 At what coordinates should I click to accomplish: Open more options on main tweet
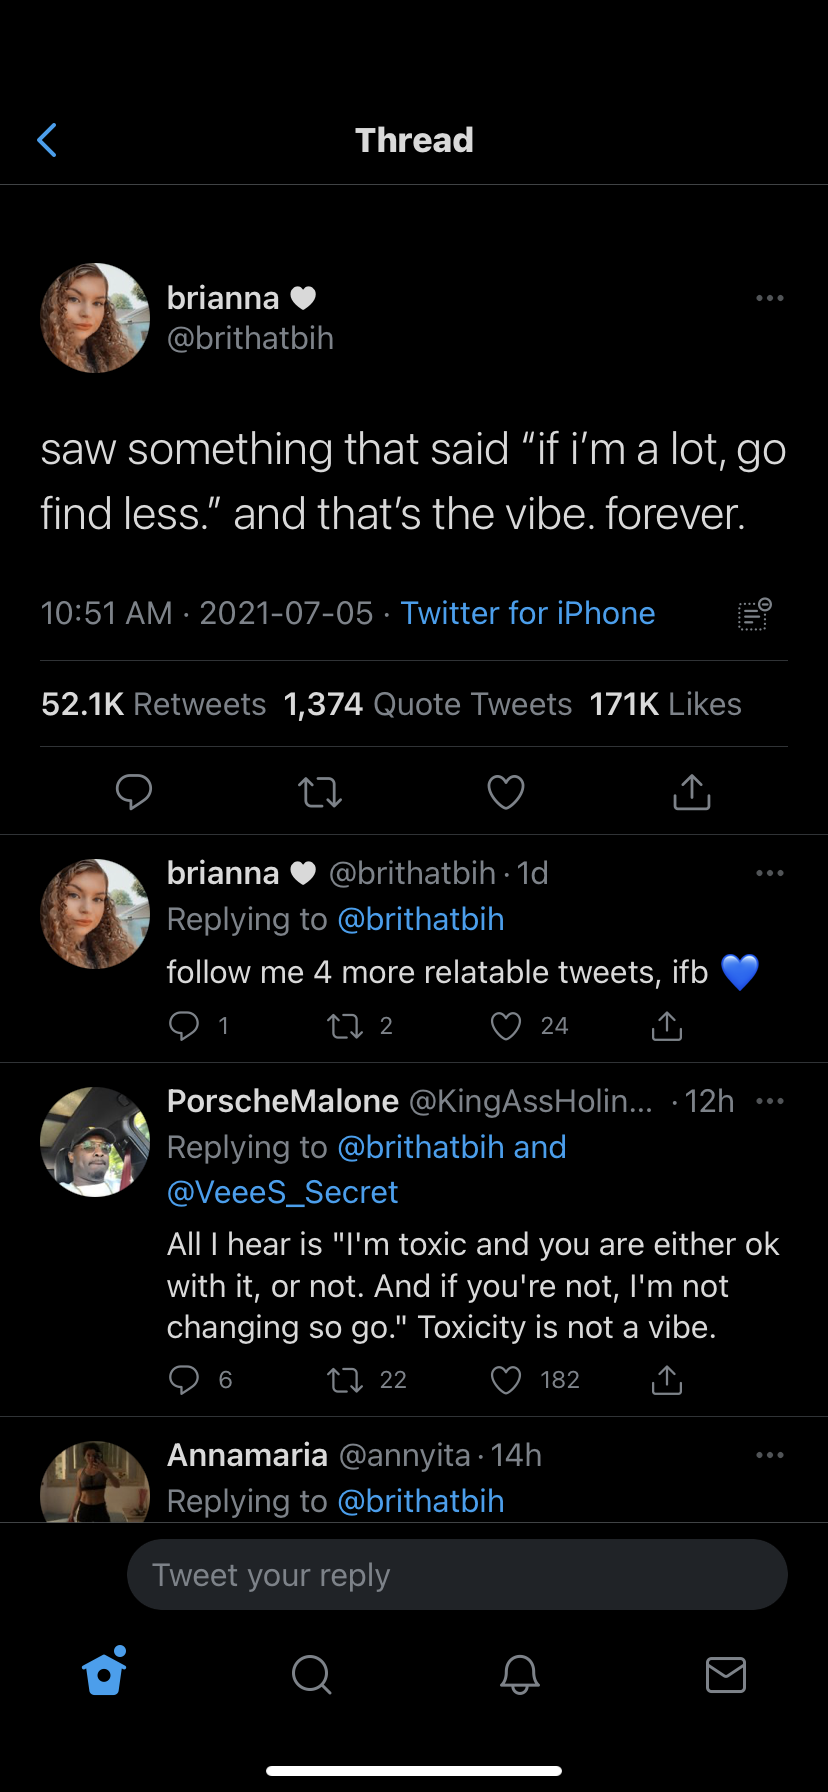point(769,298)
